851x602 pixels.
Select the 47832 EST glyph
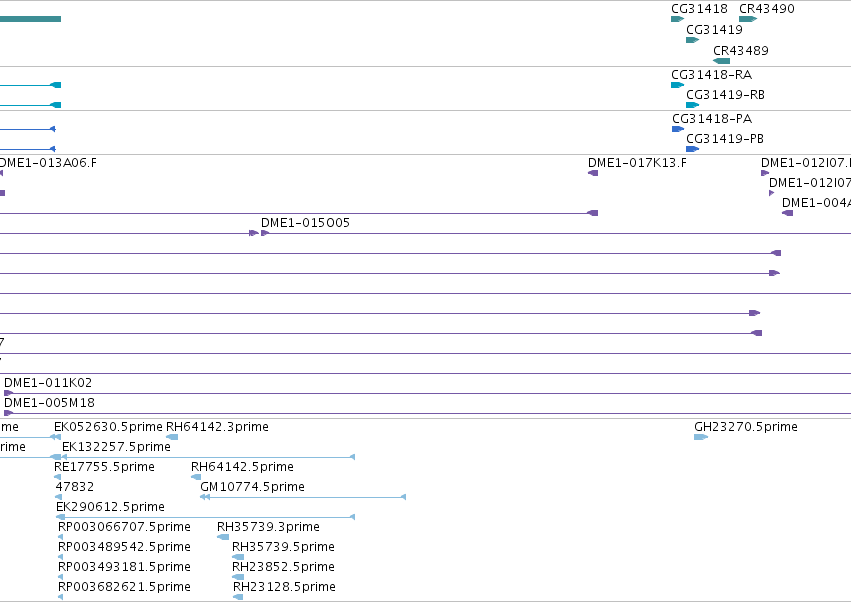coord(59,497)
